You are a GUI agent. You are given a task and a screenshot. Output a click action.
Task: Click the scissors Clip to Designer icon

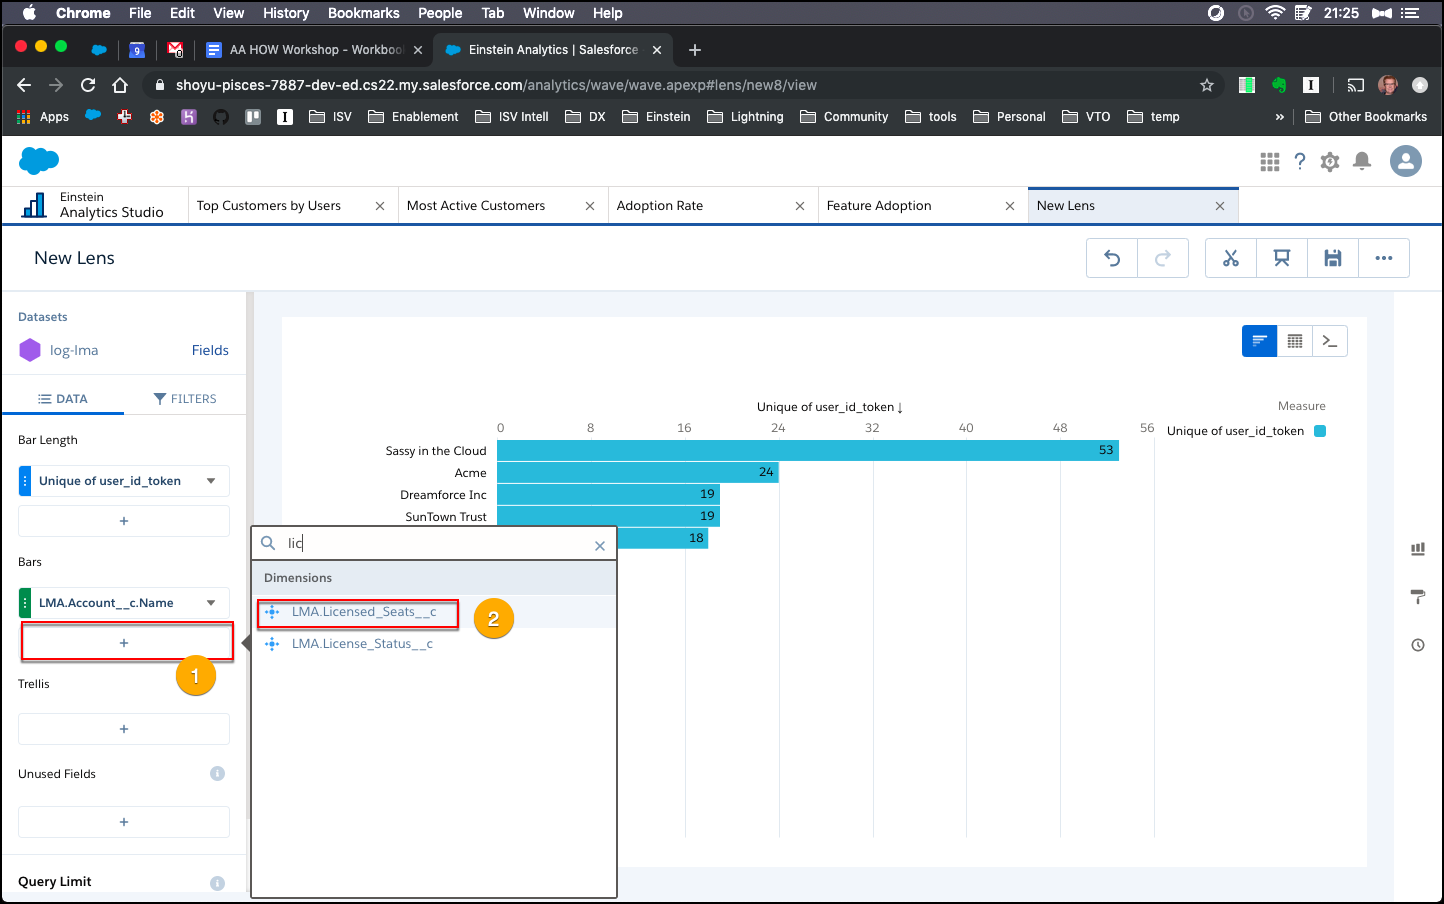tap(1231, 258)
